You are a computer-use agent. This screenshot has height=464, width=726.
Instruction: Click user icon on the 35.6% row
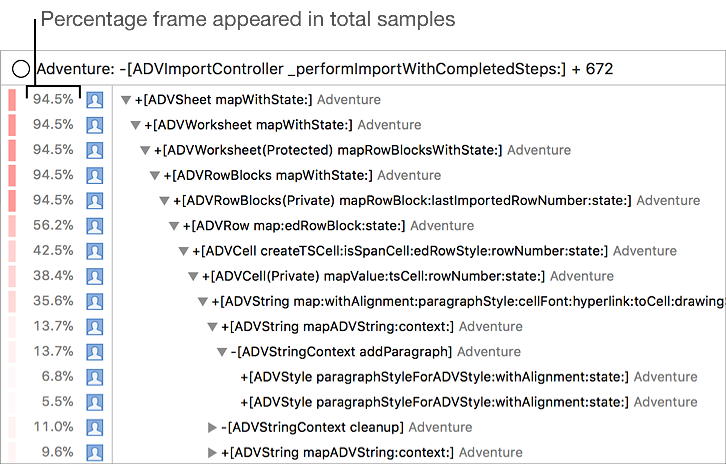(x=95, y=301)
